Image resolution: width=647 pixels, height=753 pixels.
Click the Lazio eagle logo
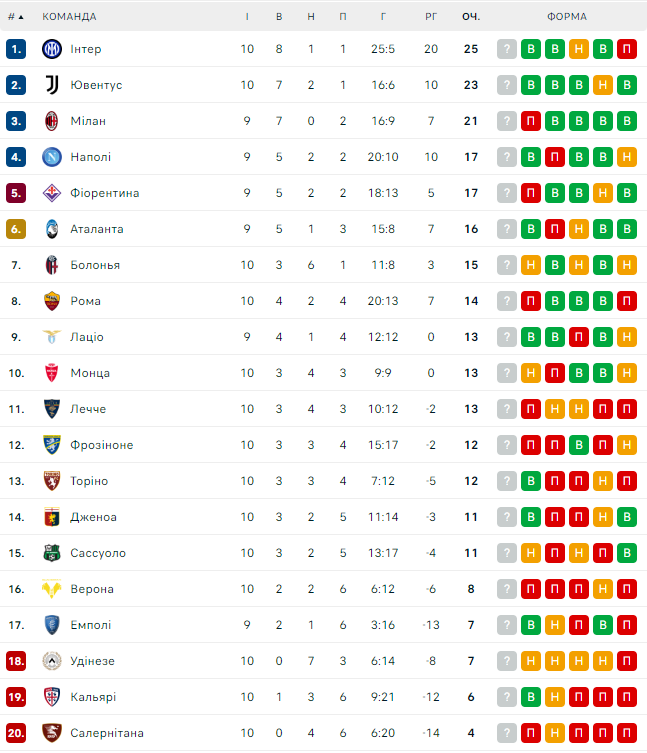pos(52,337)
